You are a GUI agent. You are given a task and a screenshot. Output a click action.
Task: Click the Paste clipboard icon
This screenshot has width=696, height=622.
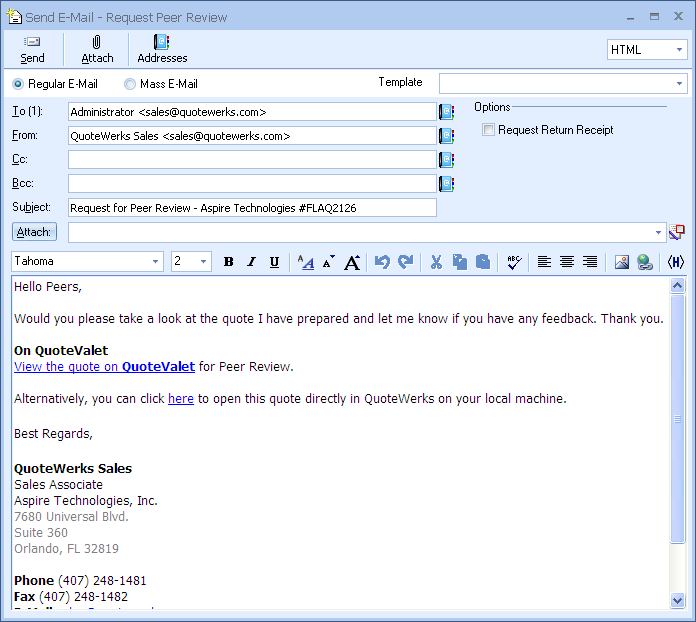click(482, 262)
